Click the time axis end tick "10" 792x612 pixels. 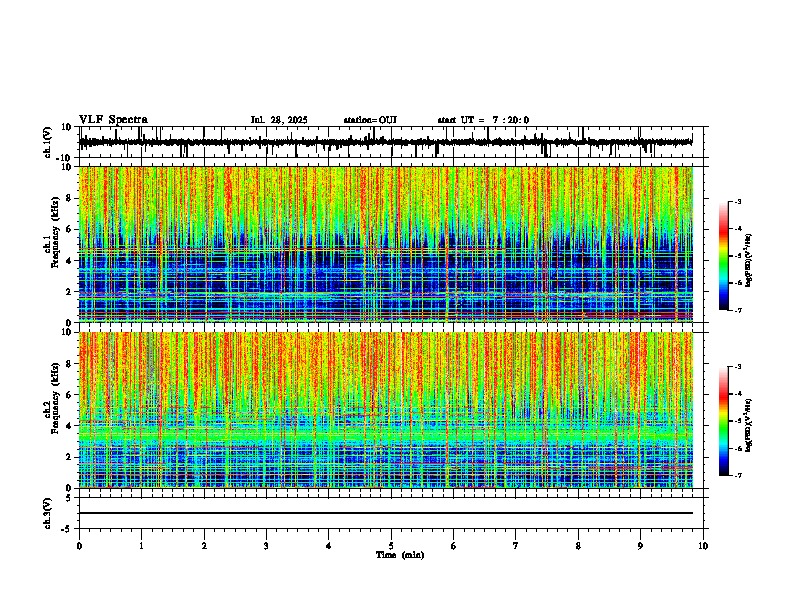click(703, 546)
